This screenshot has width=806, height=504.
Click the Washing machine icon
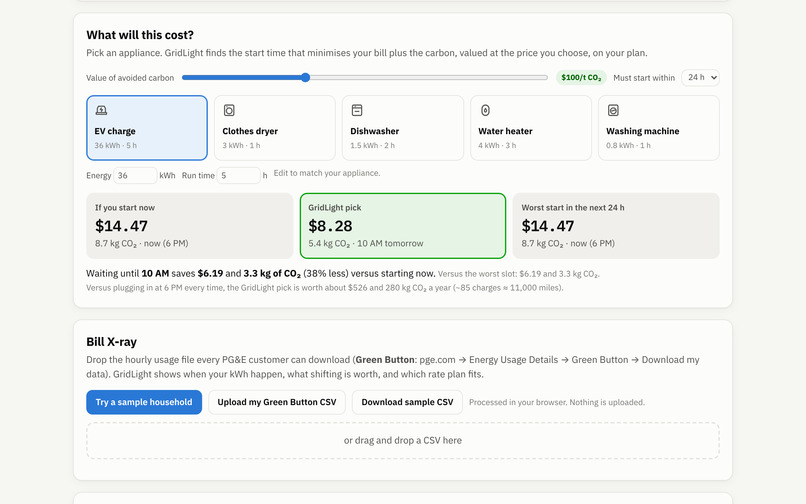coord(613,110)
